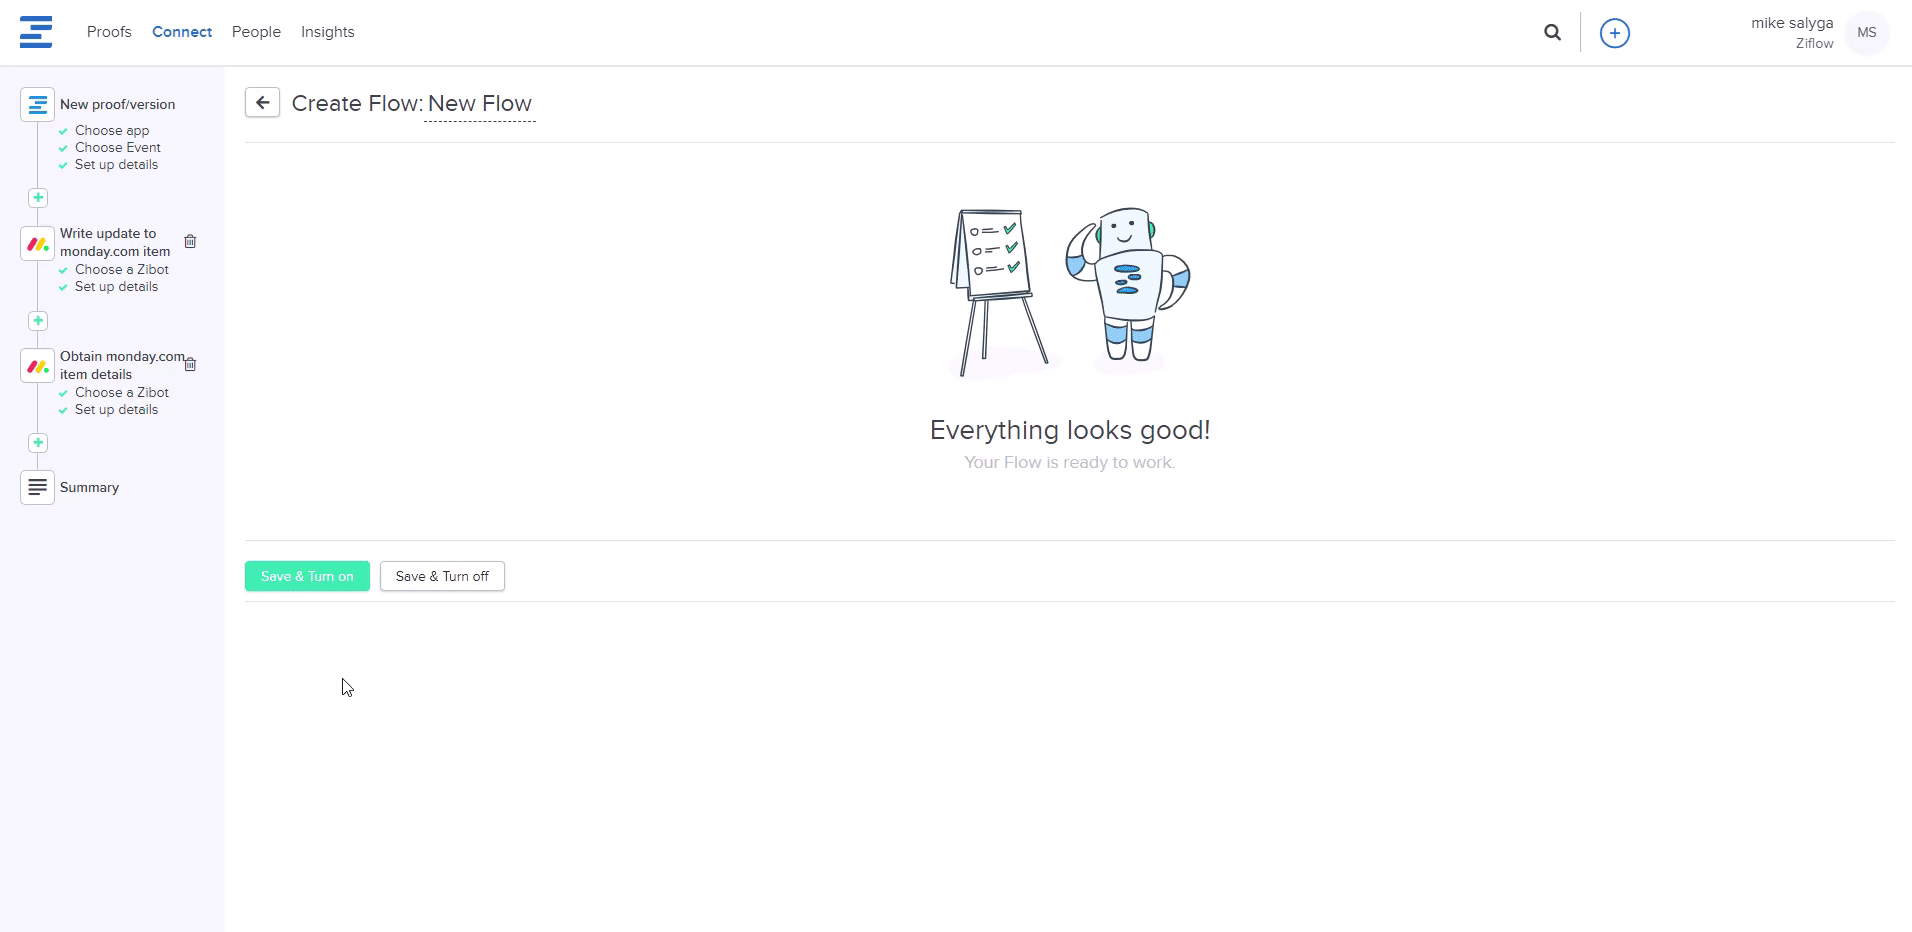
Task: Add a step after Write update step
Action: (38, 321)
